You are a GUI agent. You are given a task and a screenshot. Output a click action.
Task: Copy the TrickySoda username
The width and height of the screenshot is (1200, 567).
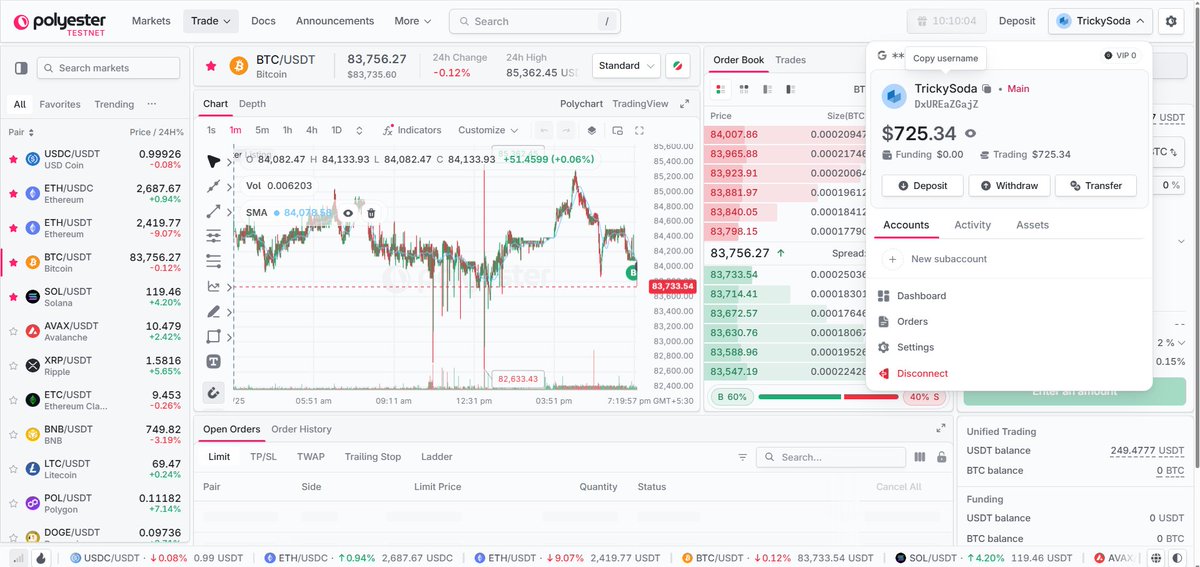987,89
